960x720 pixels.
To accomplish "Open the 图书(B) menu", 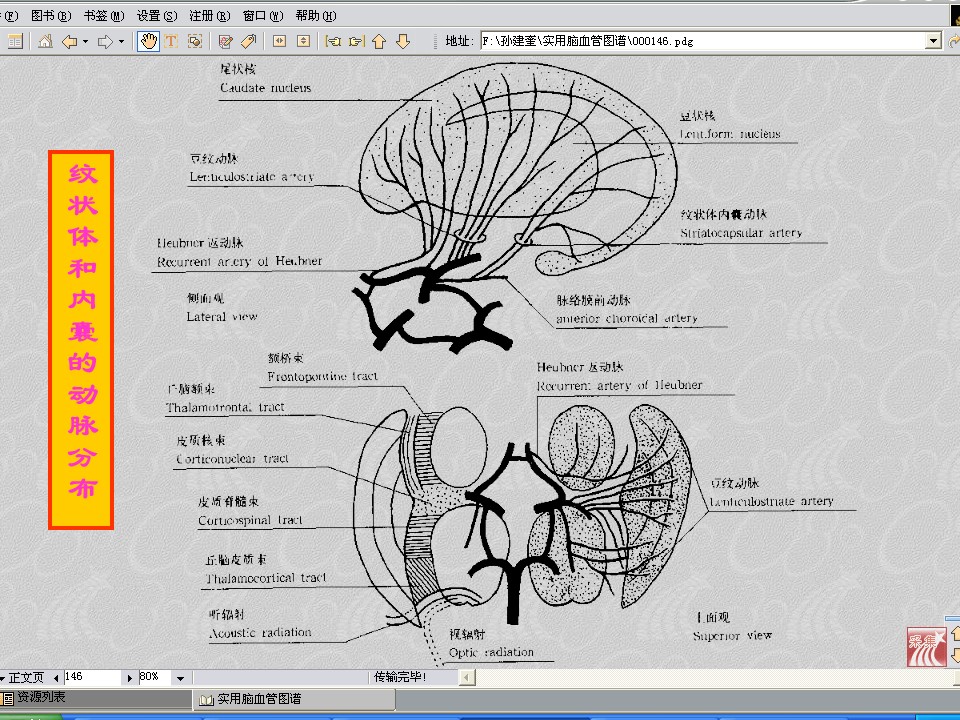I will pyautogui.click(x=51, y=16).
